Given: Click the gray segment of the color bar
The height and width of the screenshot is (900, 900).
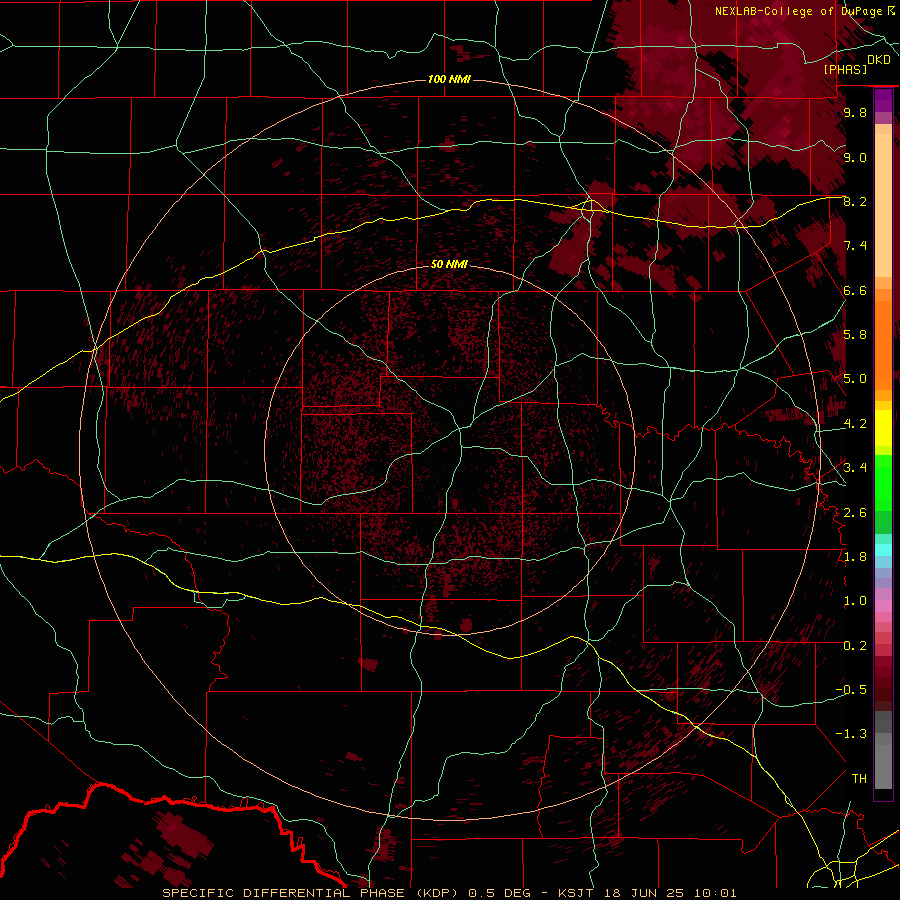Looking at the screenshot, I should click(x=883, y=752).
